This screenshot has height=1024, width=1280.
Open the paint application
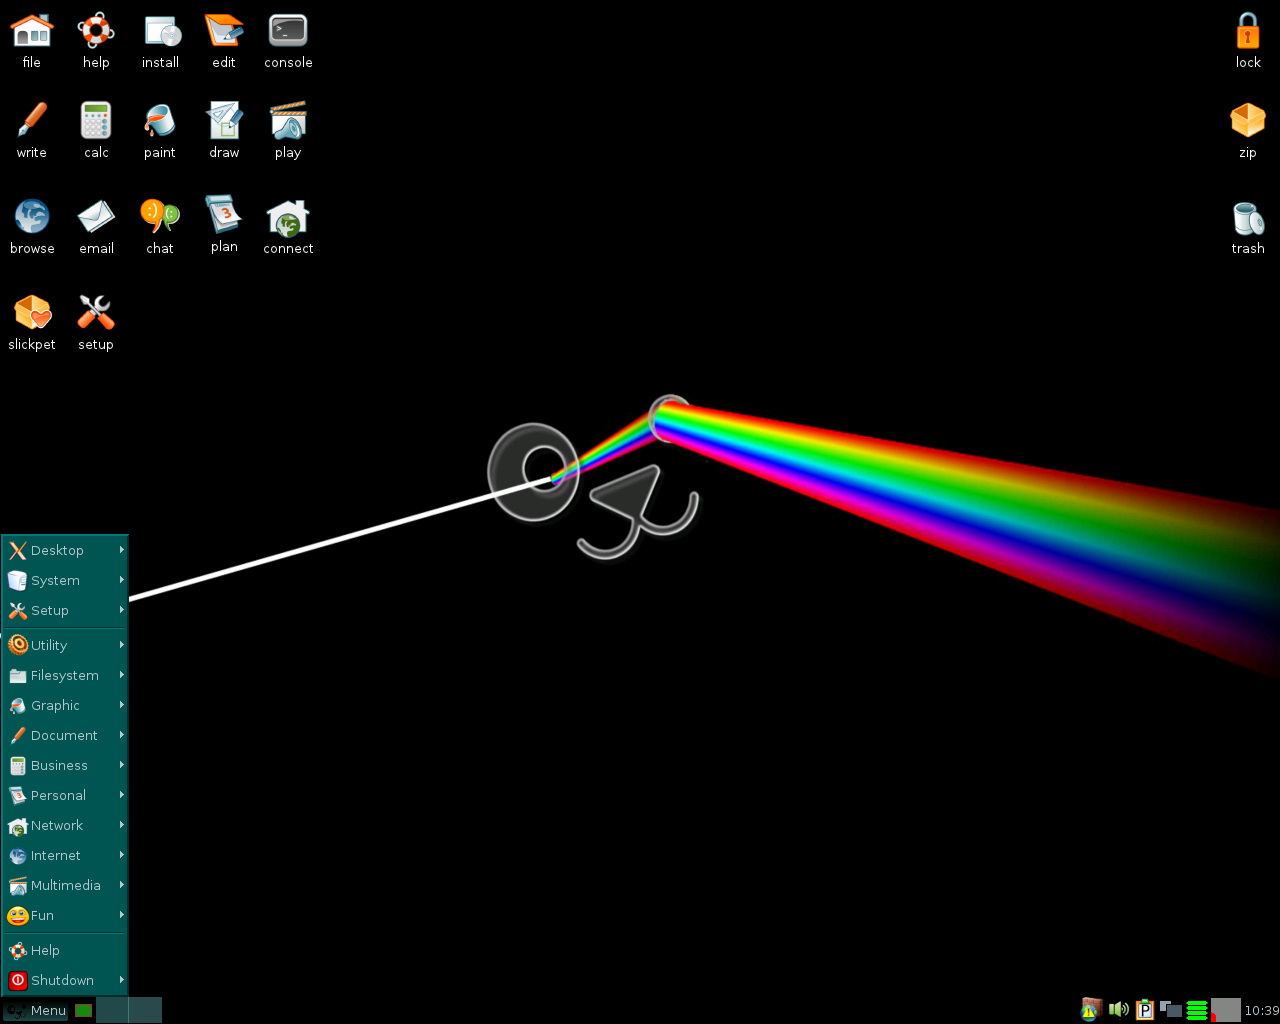point(159,120)
